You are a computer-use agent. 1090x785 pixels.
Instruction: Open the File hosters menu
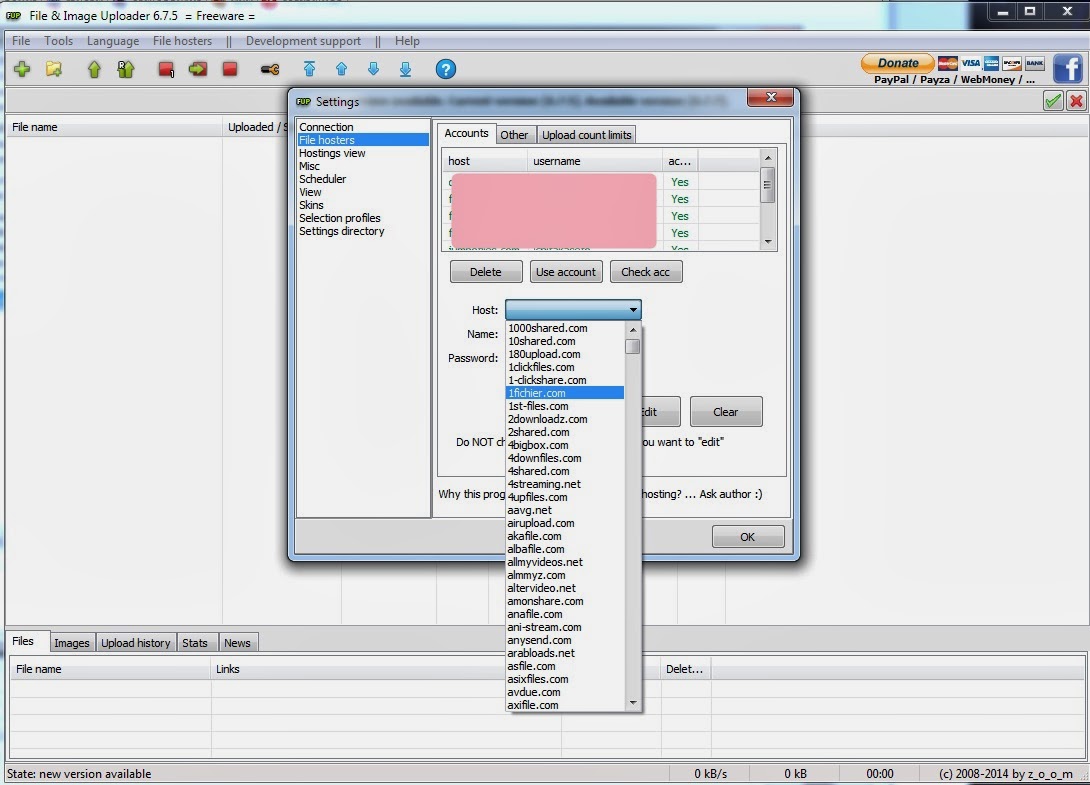coord(182,41)
